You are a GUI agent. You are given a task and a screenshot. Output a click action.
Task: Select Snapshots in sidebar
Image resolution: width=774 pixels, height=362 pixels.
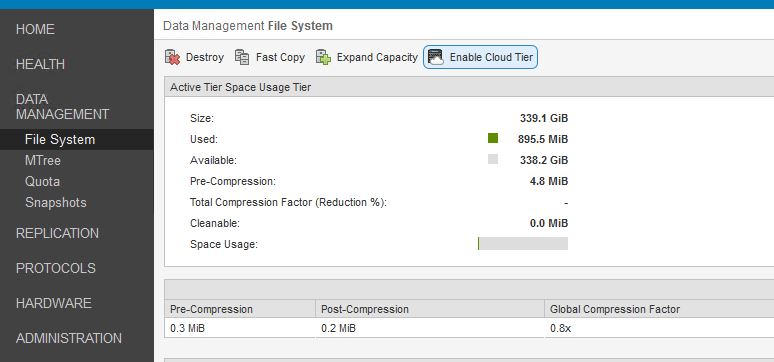click(56, 202)
